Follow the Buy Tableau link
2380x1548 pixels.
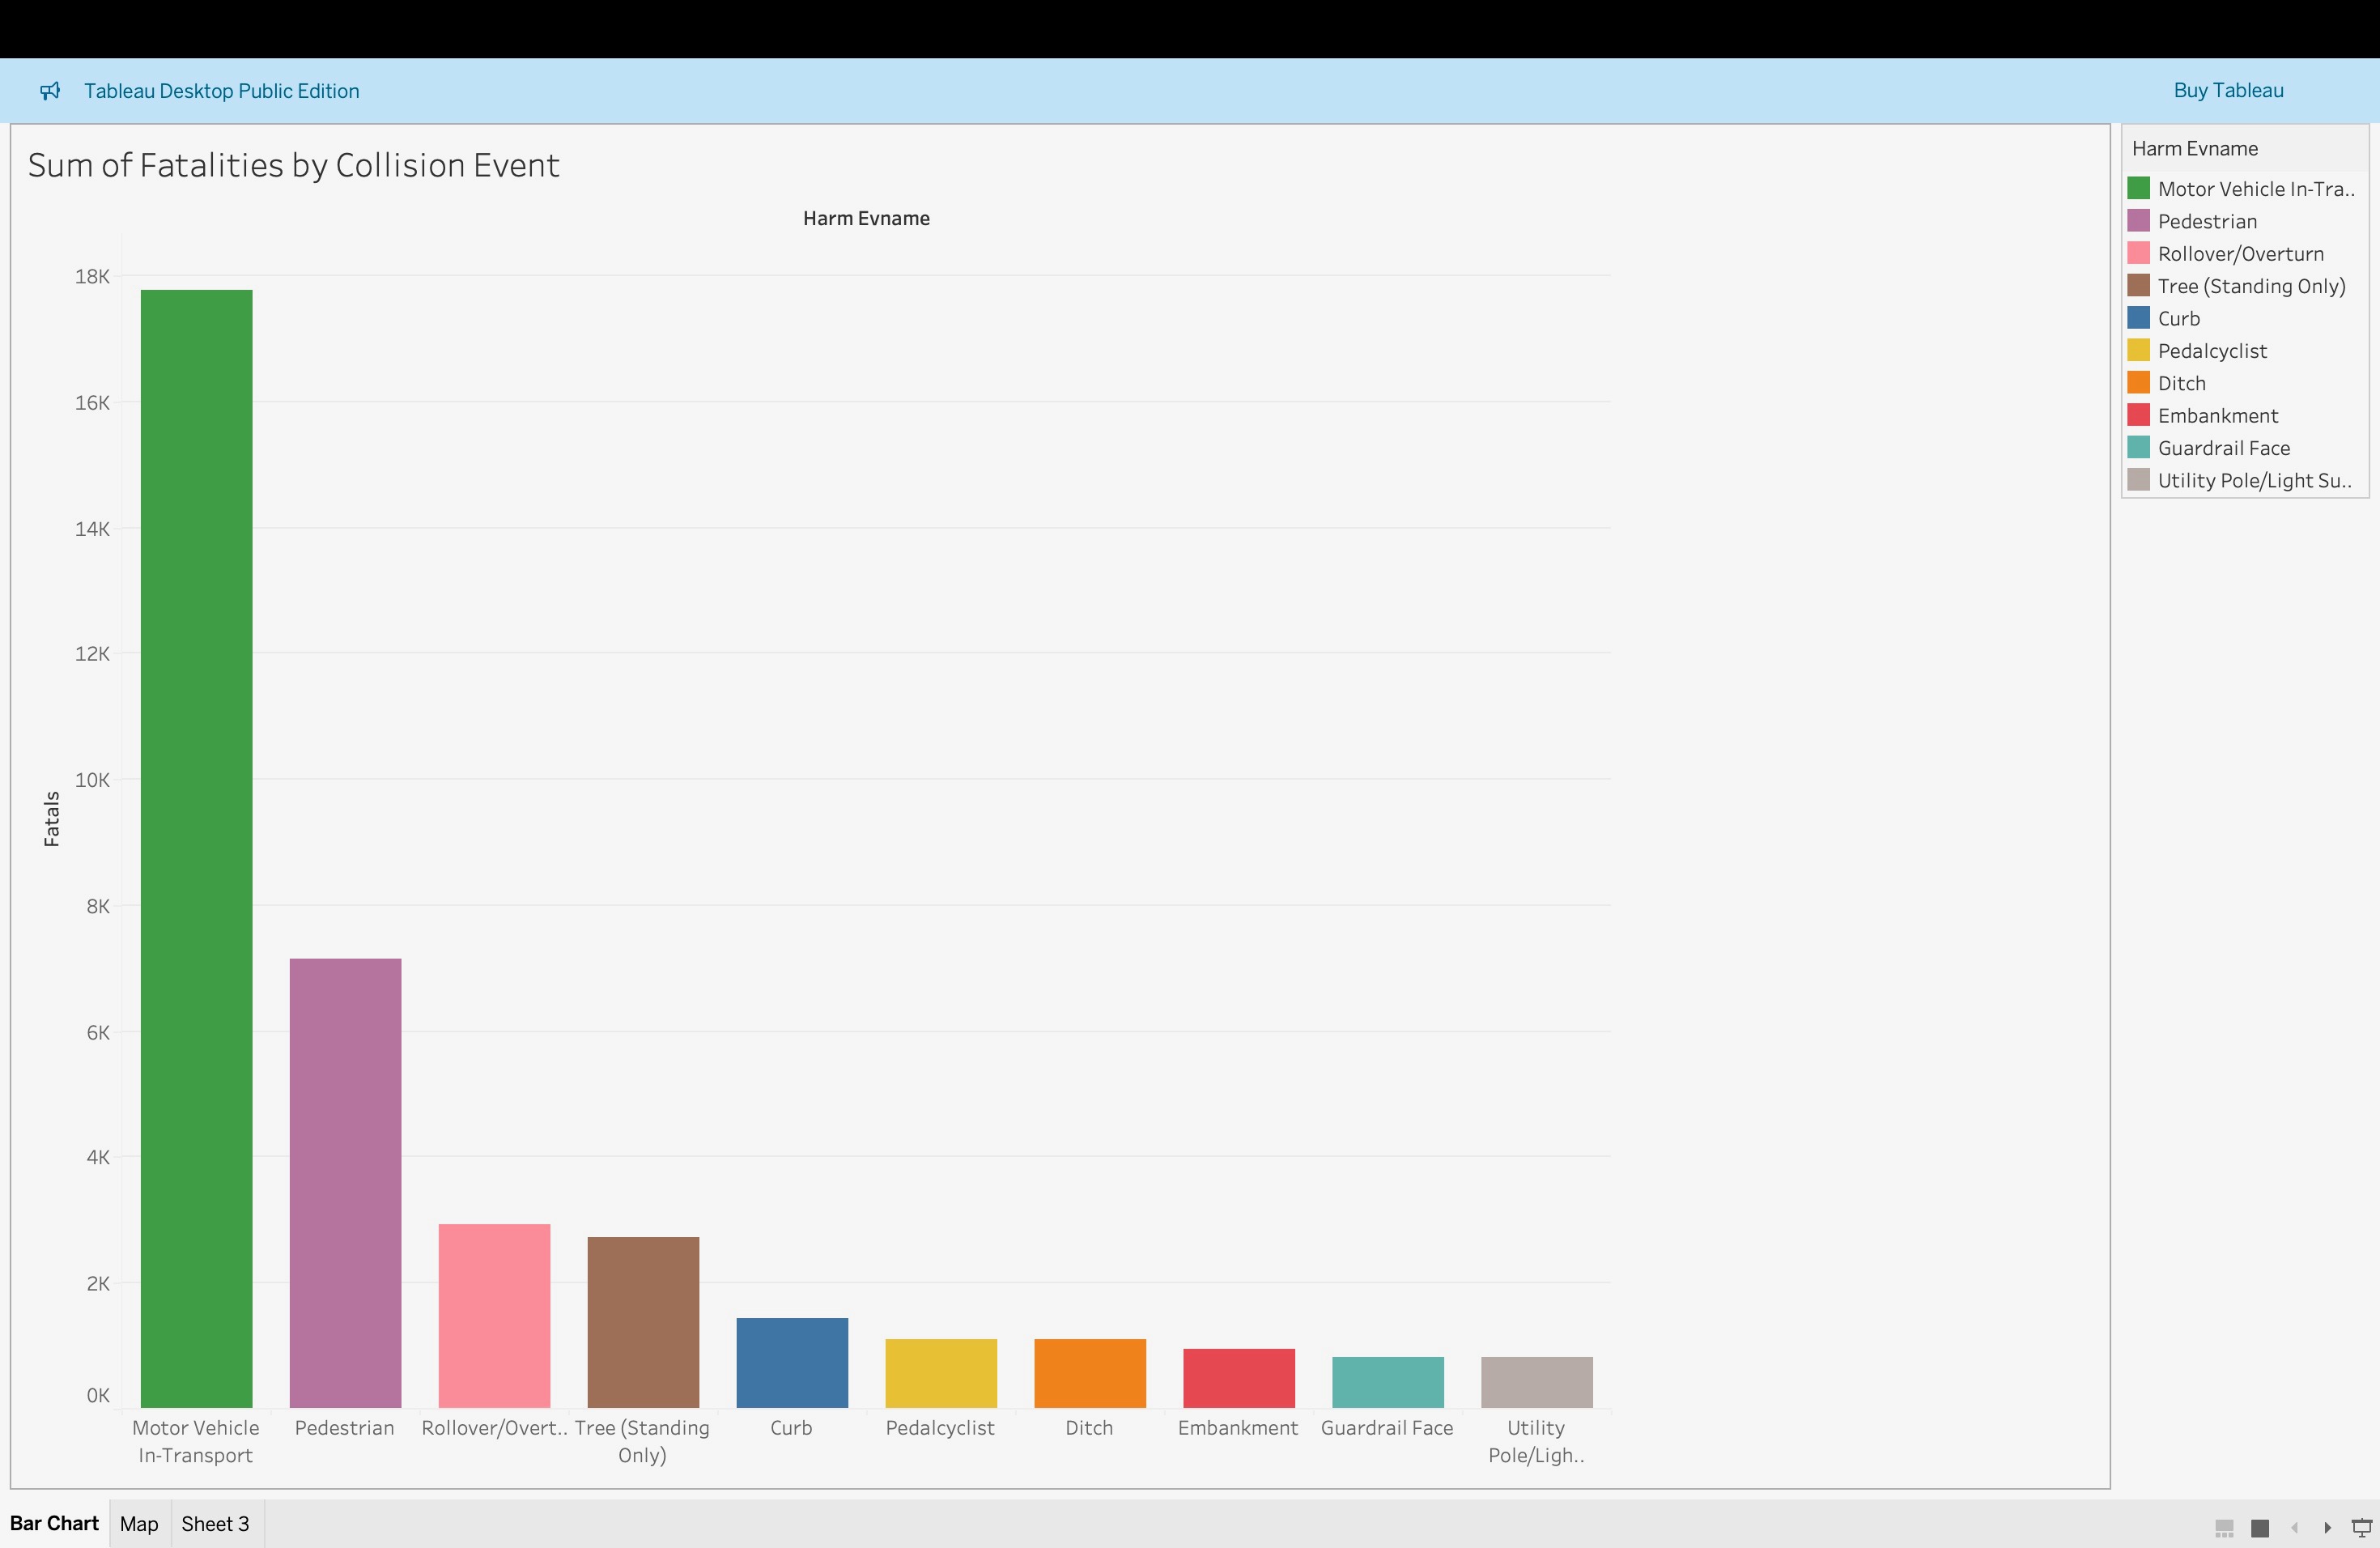pos(2228,90)
